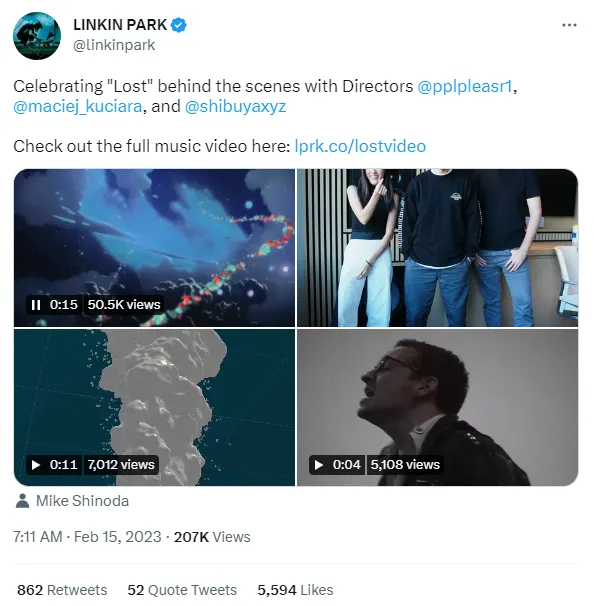Pause the first video playing at 0:15

coord(36,305)
